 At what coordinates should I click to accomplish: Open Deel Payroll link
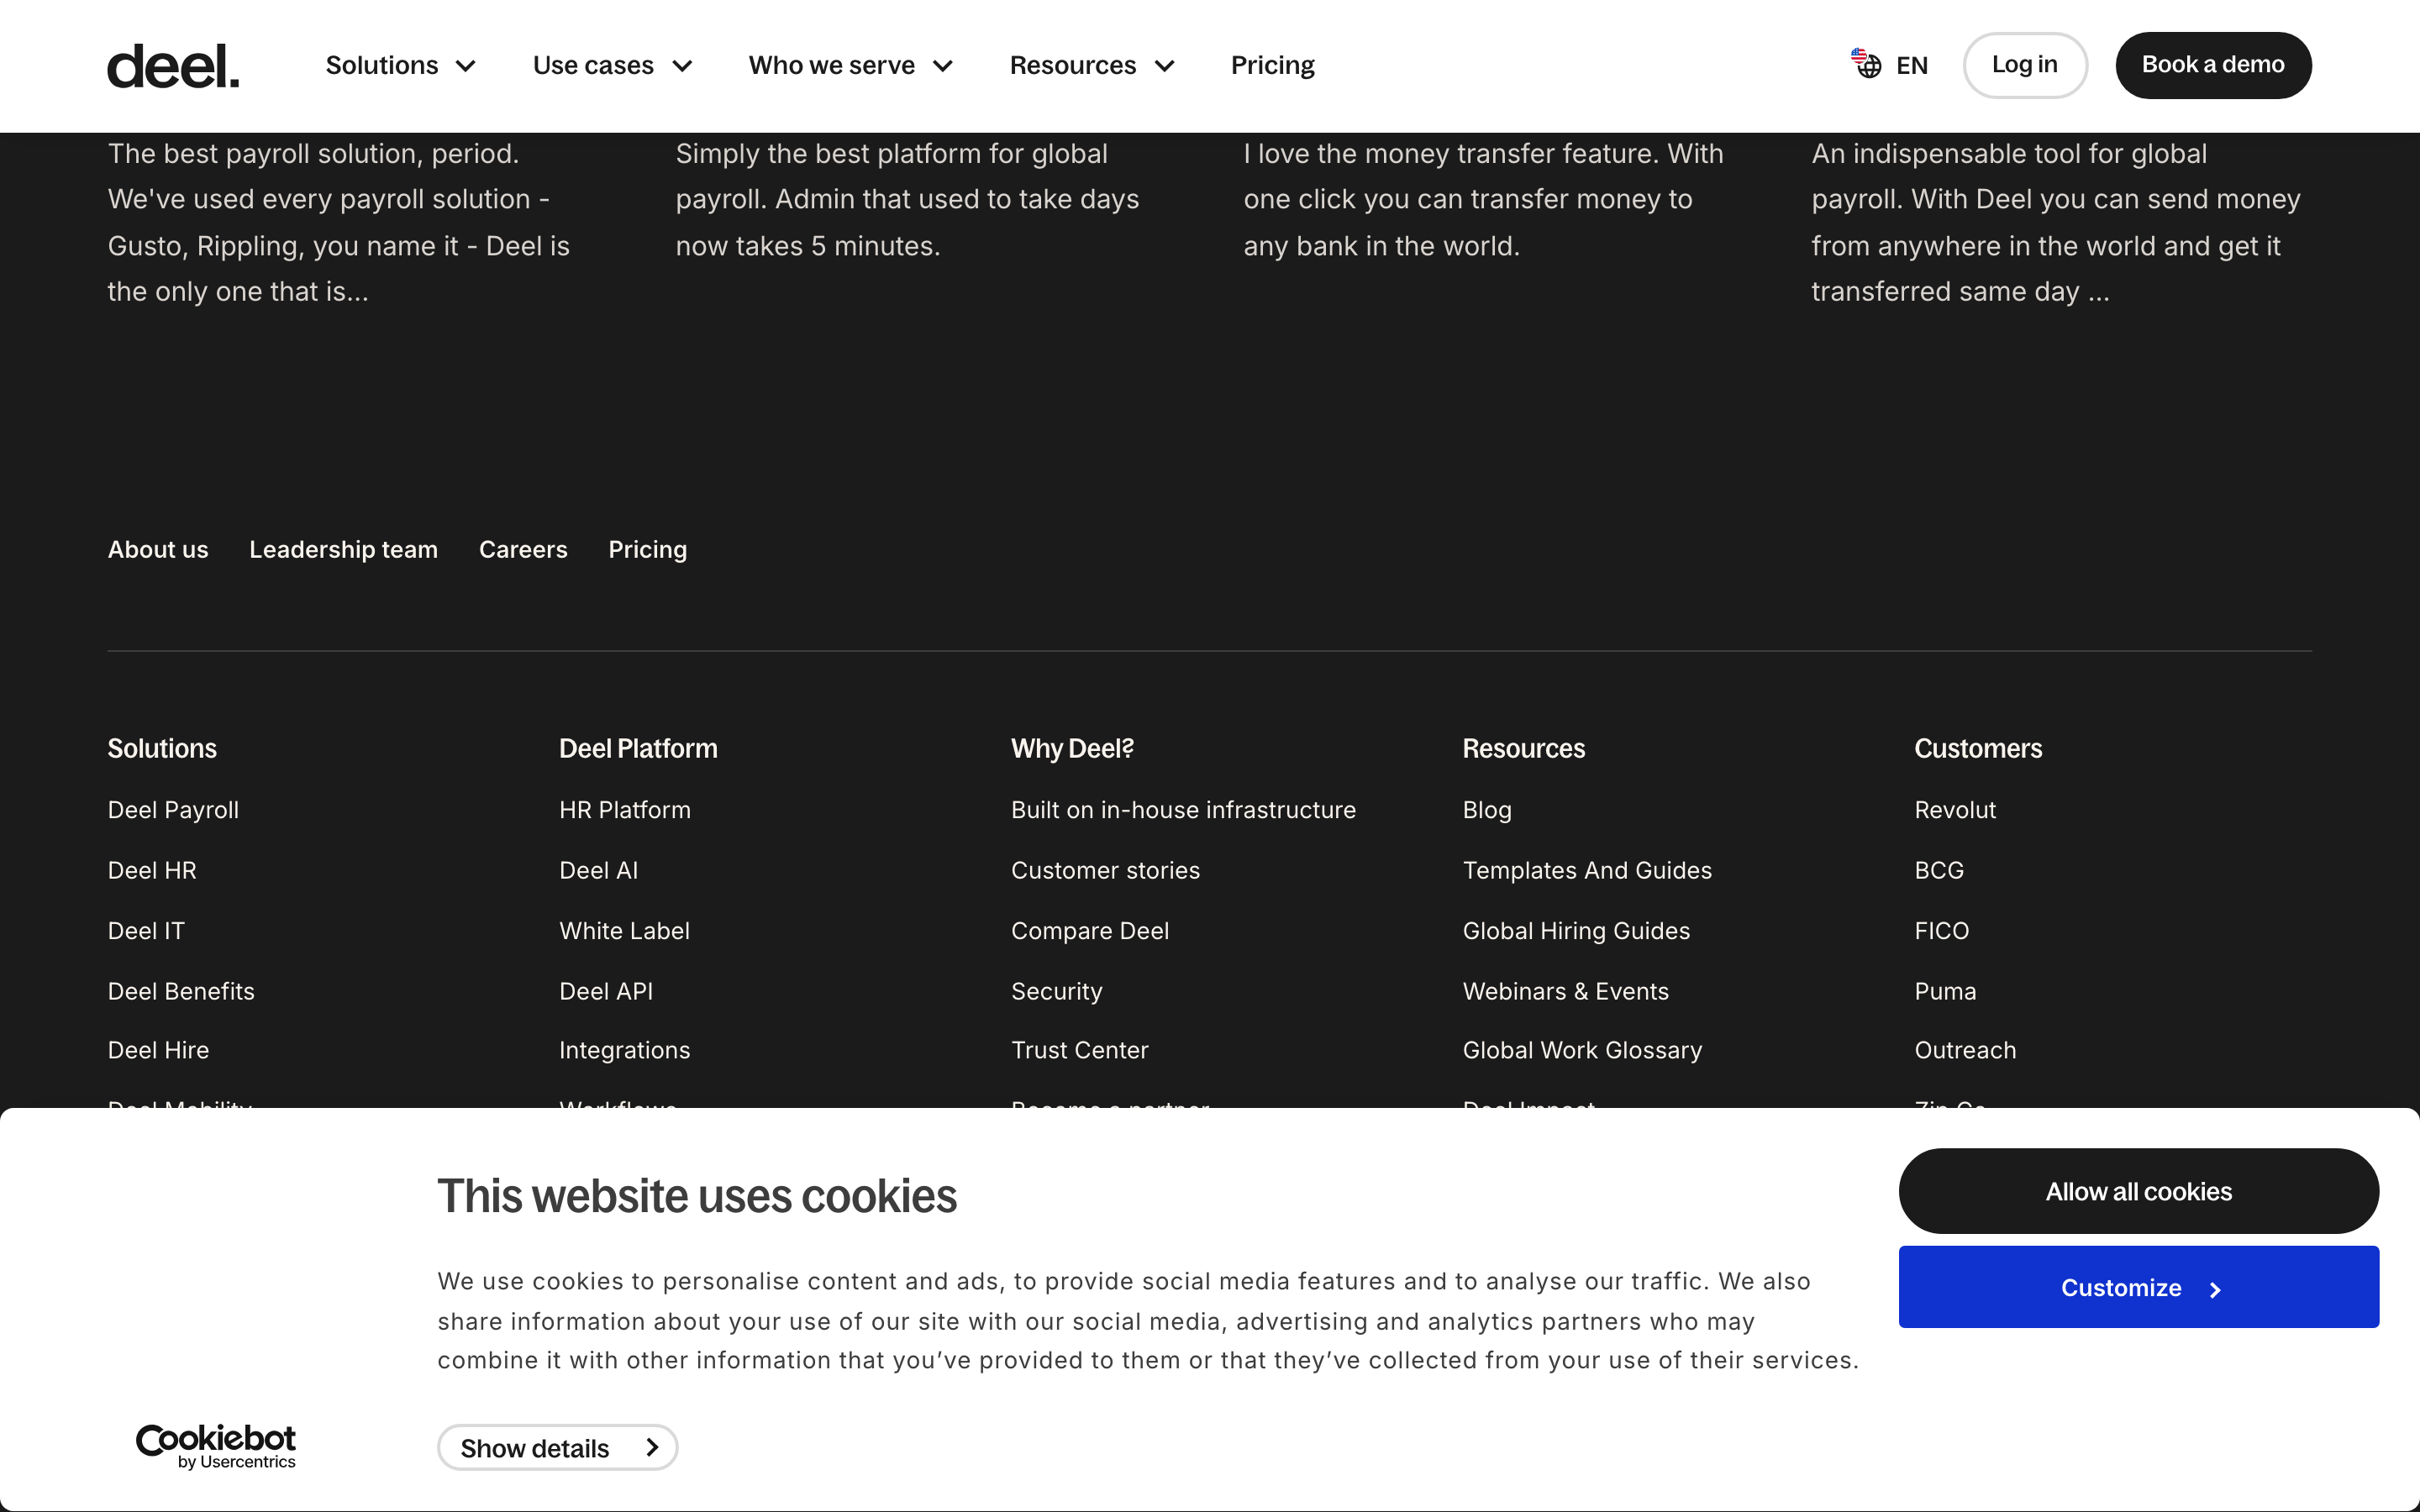click(173, 810)
